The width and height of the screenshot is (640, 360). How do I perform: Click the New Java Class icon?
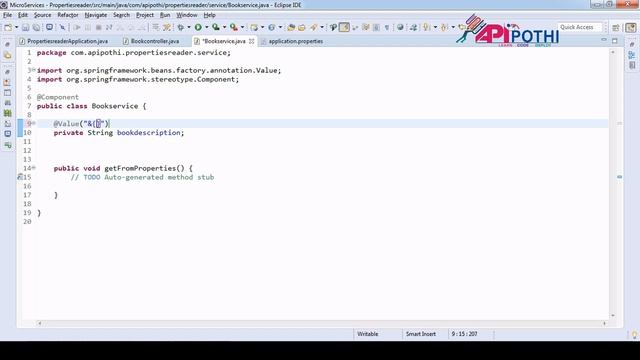[x=271, y=27]
